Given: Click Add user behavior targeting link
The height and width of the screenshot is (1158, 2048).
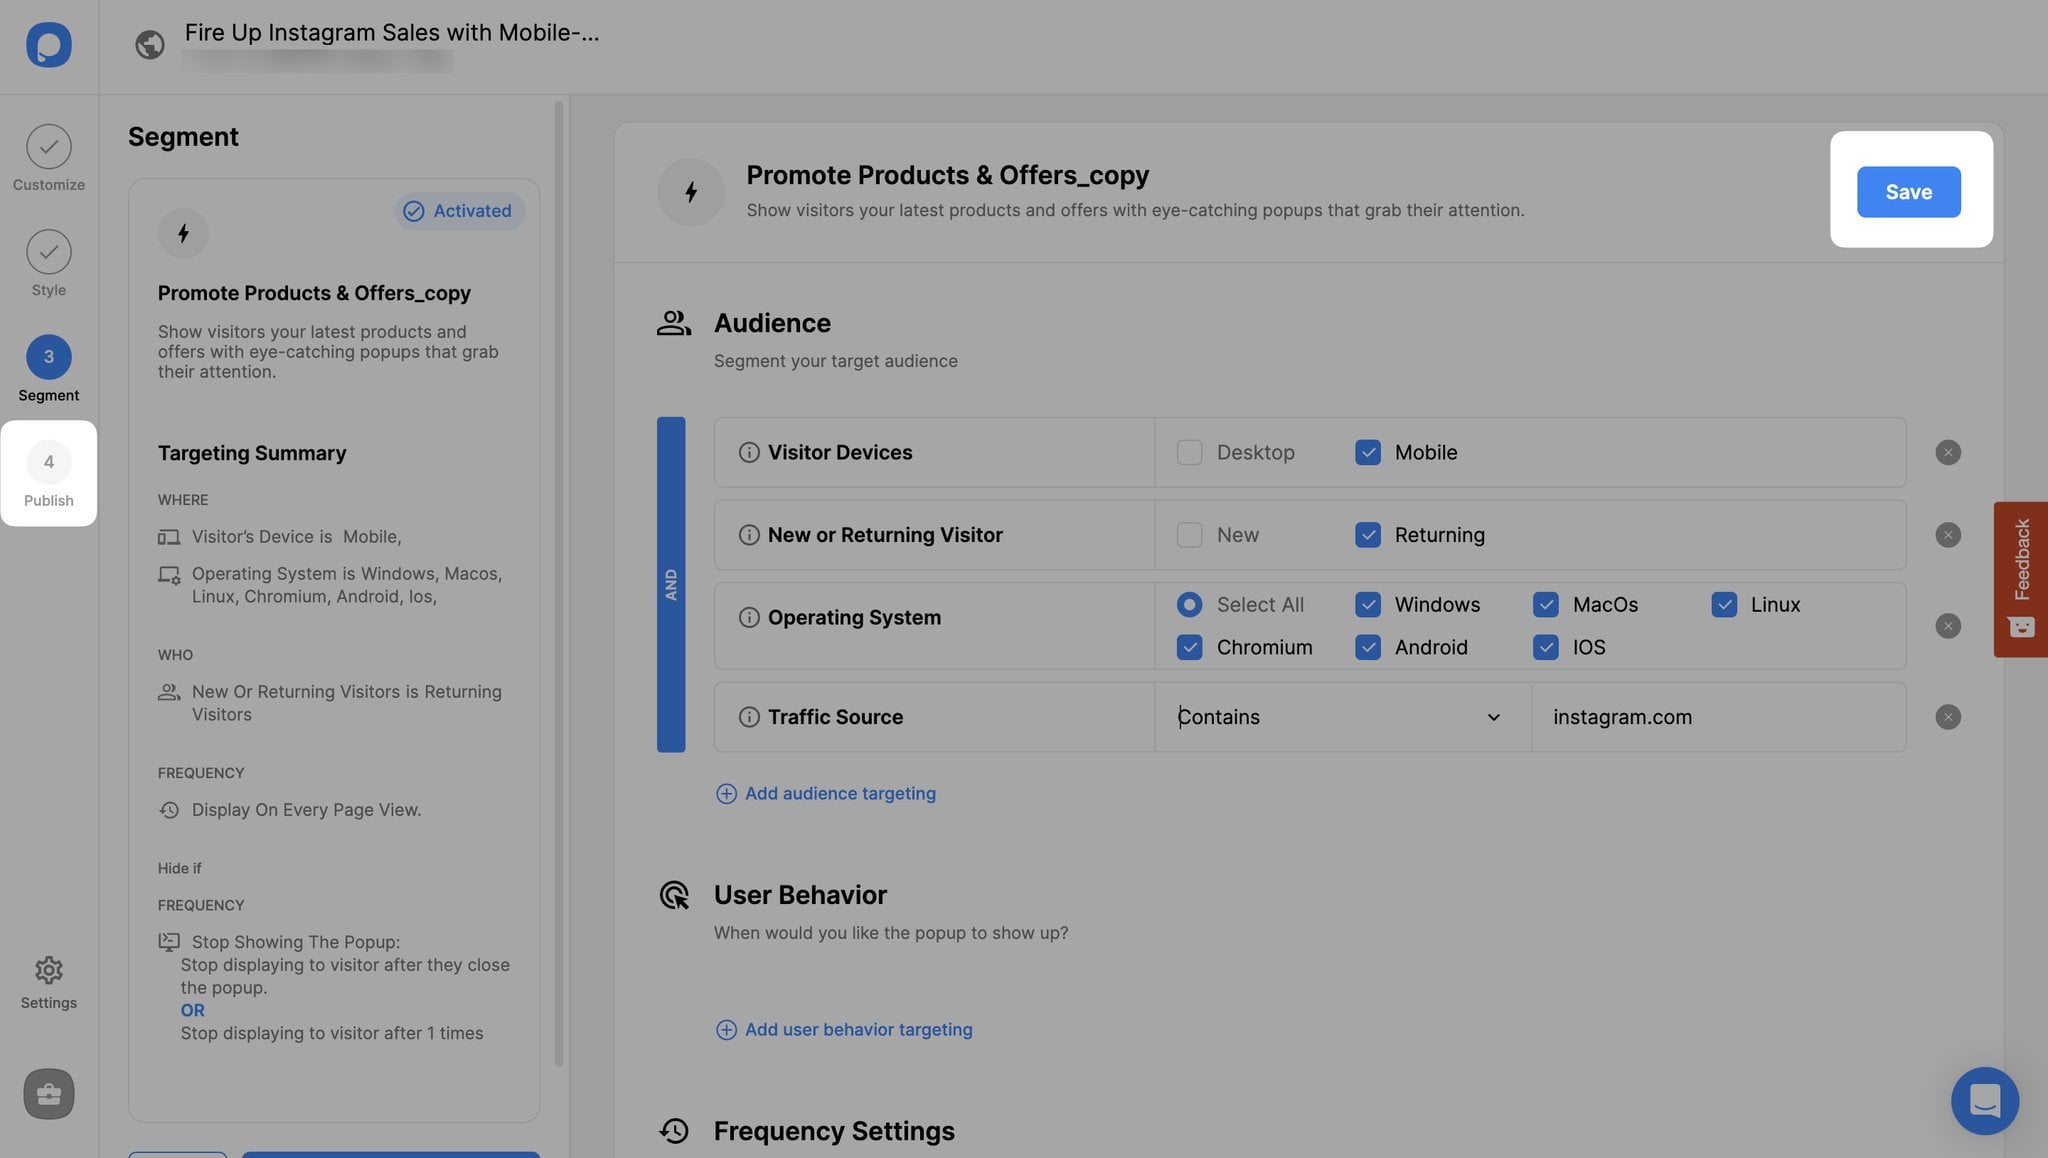Looking at the screenshot, I should point(844,1029).
